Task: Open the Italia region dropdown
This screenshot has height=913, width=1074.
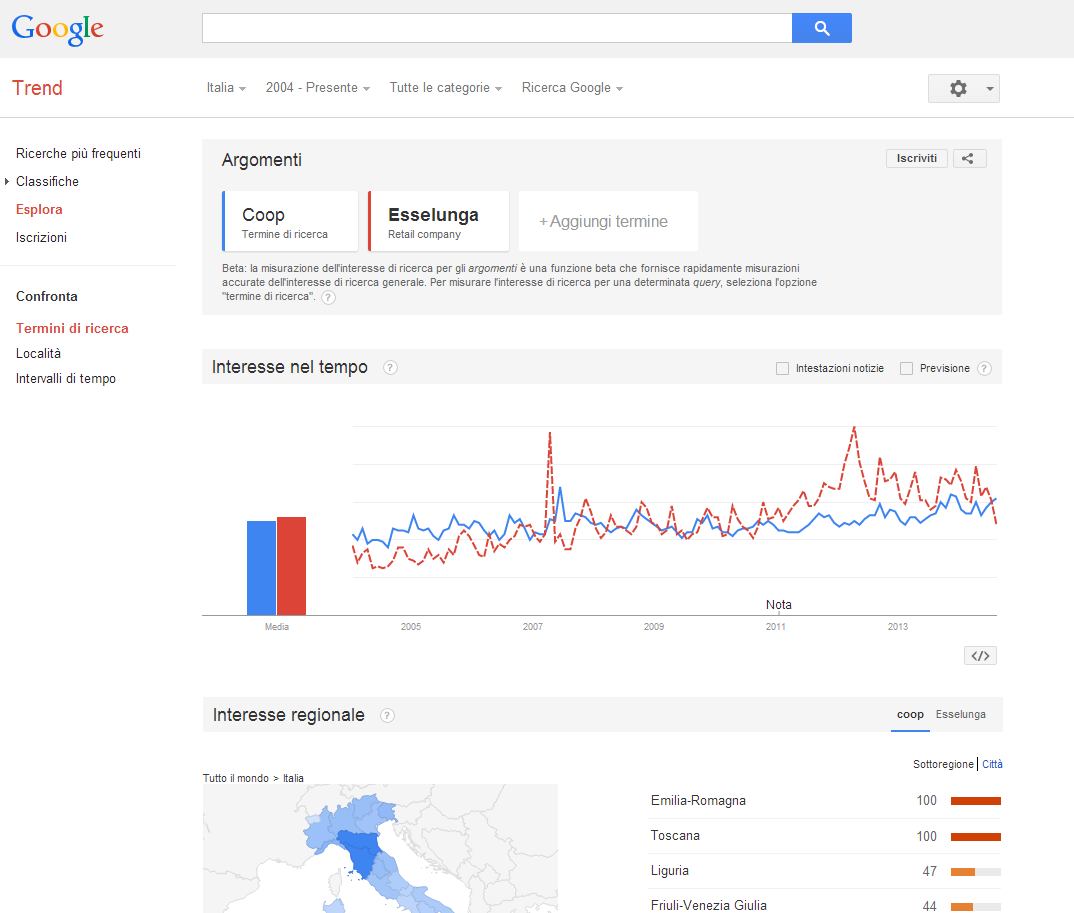Action: pos(226,88)
